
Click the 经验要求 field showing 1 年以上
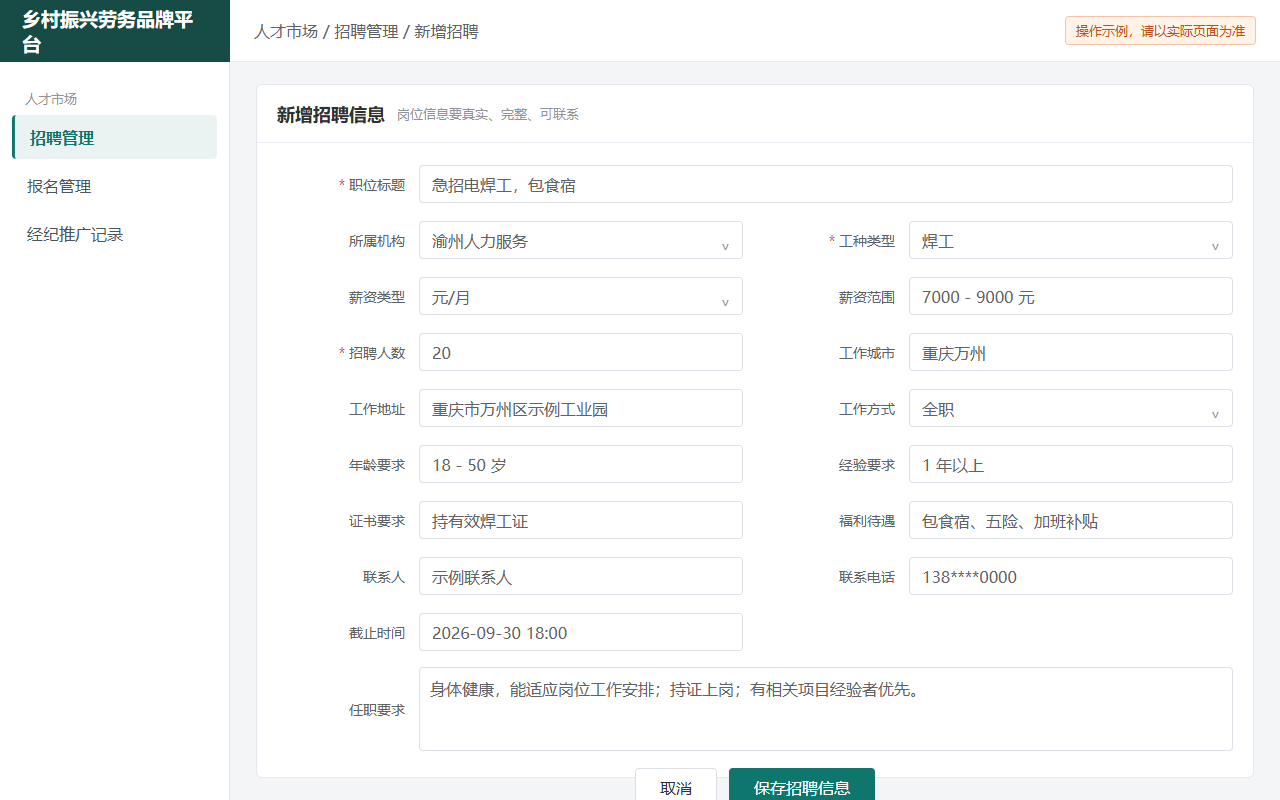pos(1071,464)
